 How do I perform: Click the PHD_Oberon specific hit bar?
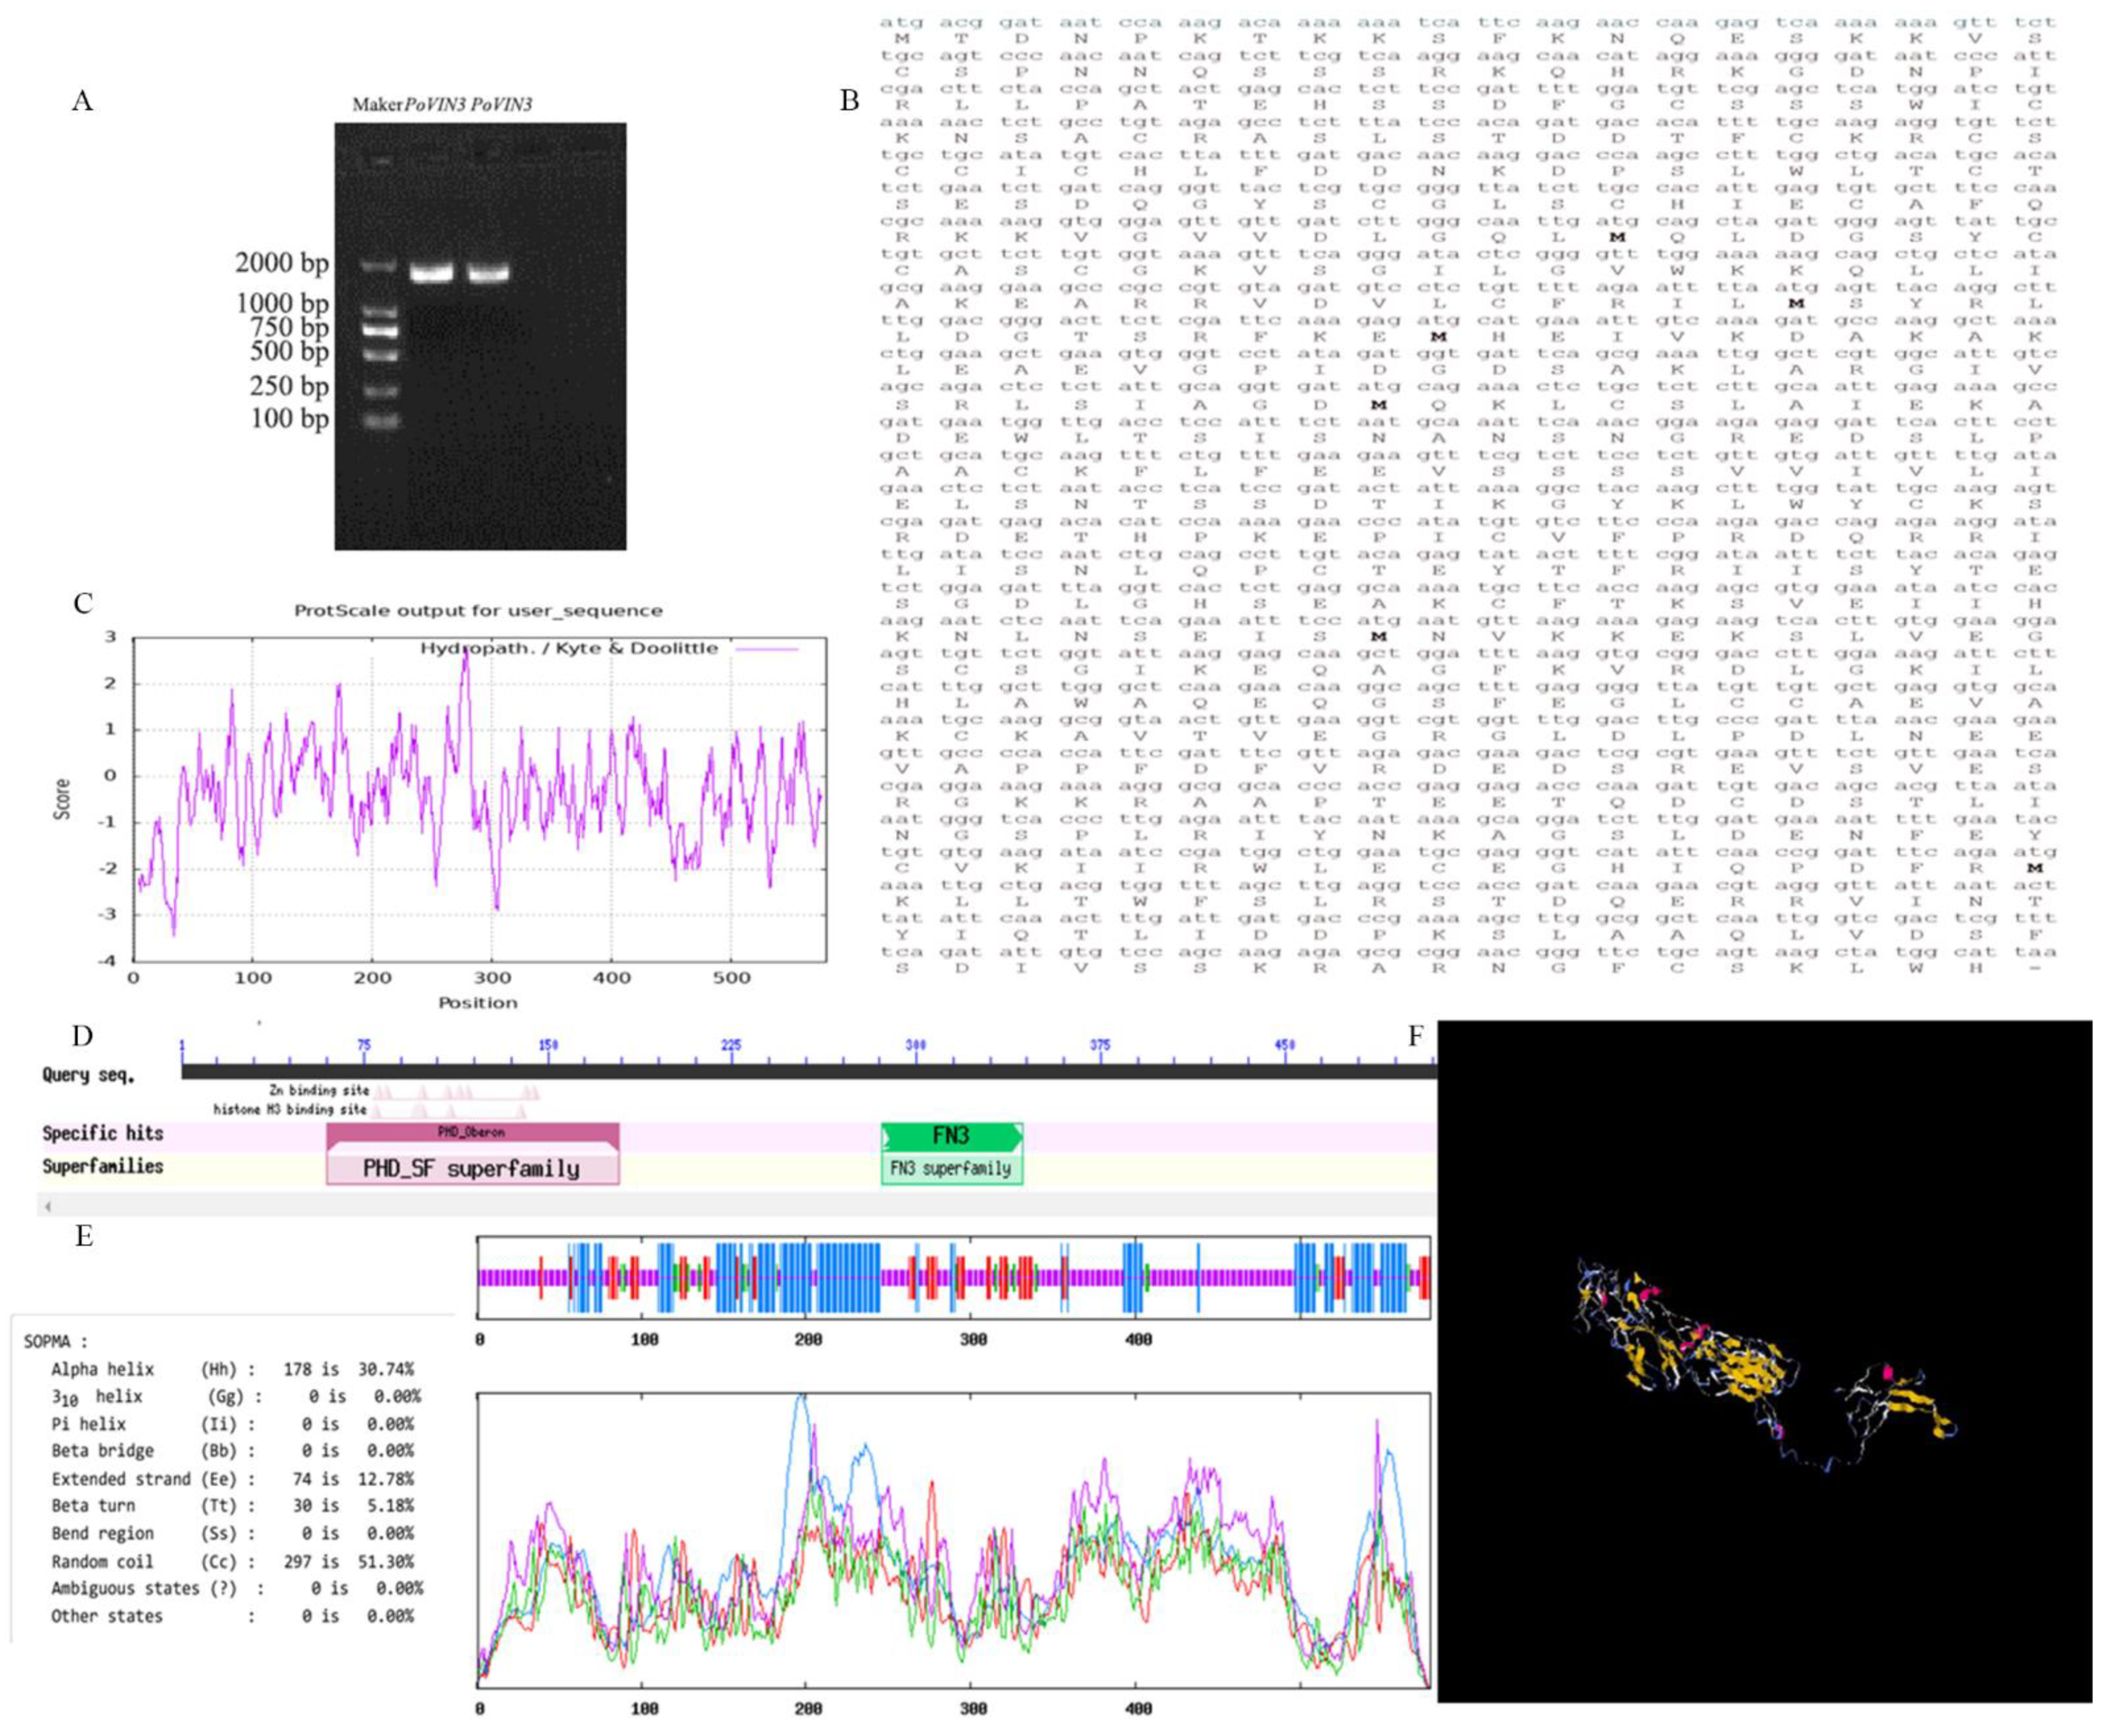click(472, 1132)
